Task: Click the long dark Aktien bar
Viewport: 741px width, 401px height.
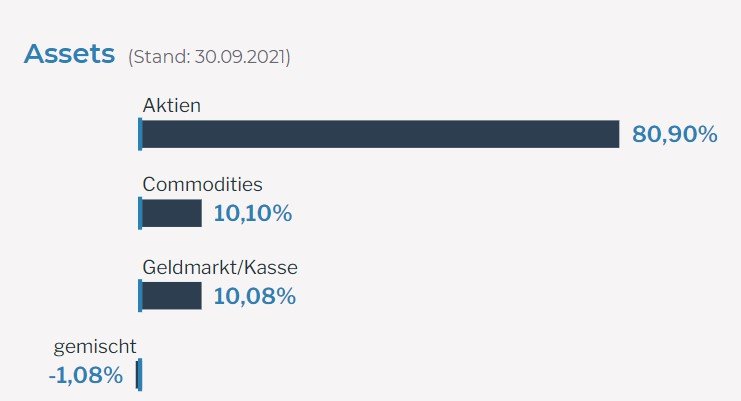Action: click(380, 134)
